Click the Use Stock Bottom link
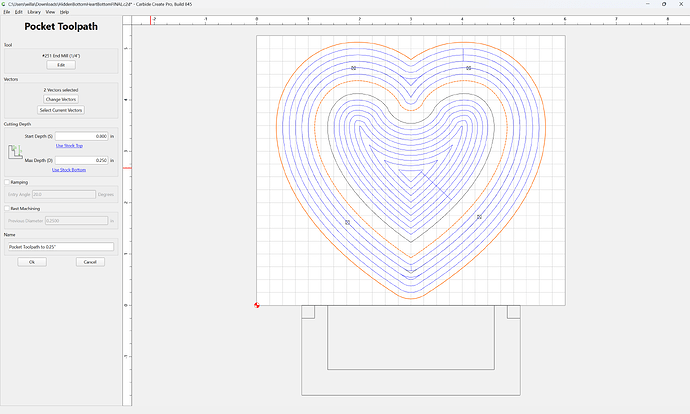This screenshot has height=414, width=690. click(69, 170)
